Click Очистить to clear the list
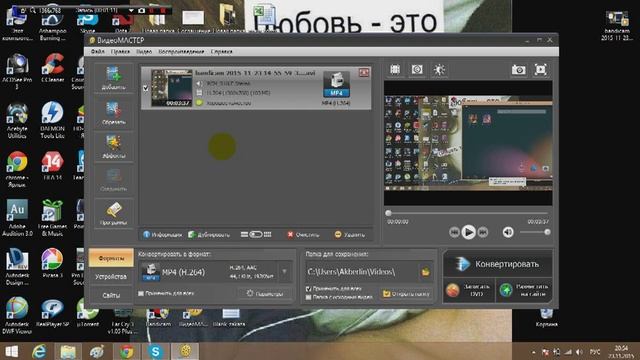Screen dimensions: 640x360 303,235
